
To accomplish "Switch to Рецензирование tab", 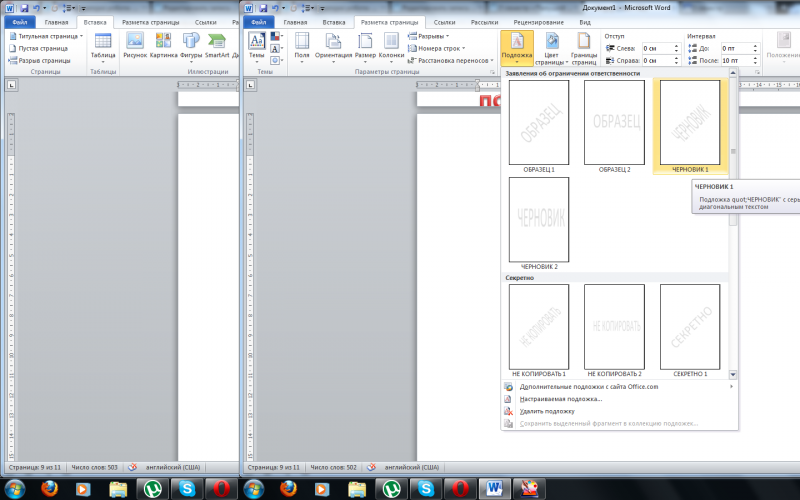I will (538, 22).
